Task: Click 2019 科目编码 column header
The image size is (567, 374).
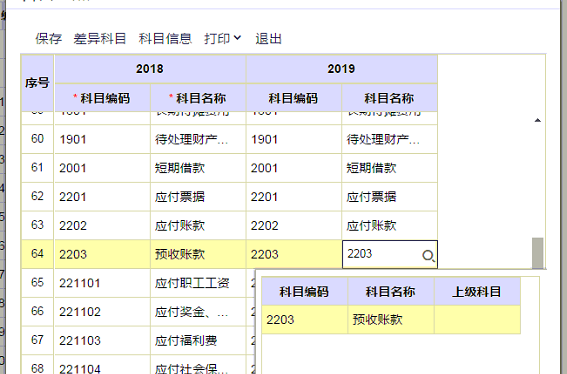Action: [294, 98]
